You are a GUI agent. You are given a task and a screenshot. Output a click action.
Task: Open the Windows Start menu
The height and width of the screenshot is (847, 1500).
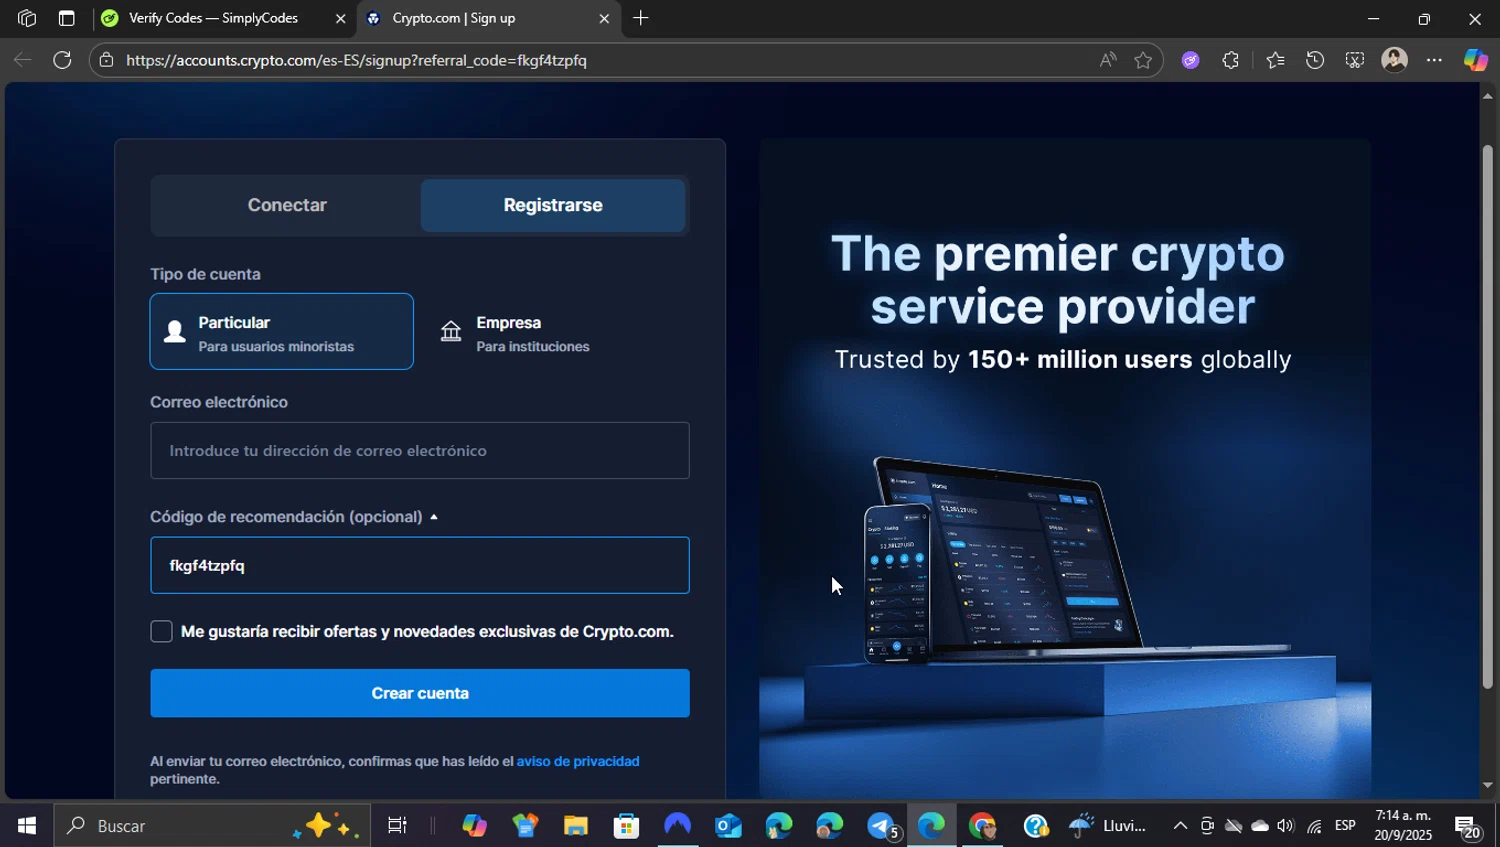click(x=27, y=826)
